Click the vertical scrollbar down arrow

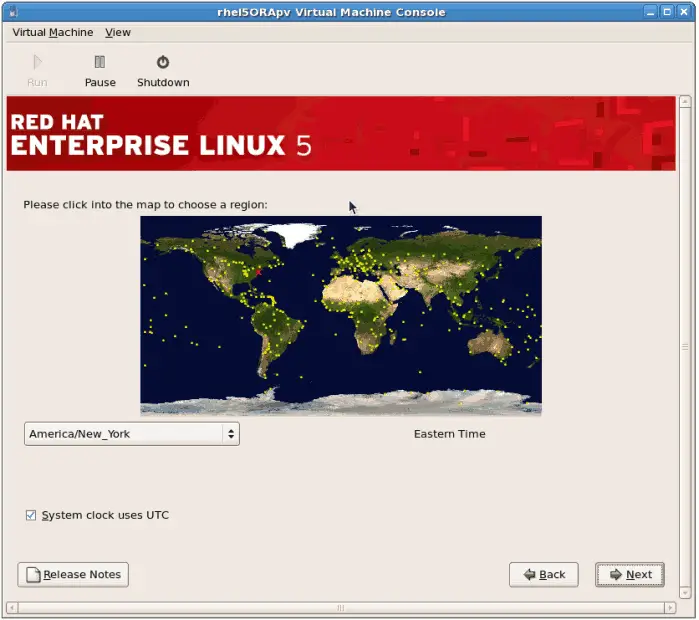(685, 592)
